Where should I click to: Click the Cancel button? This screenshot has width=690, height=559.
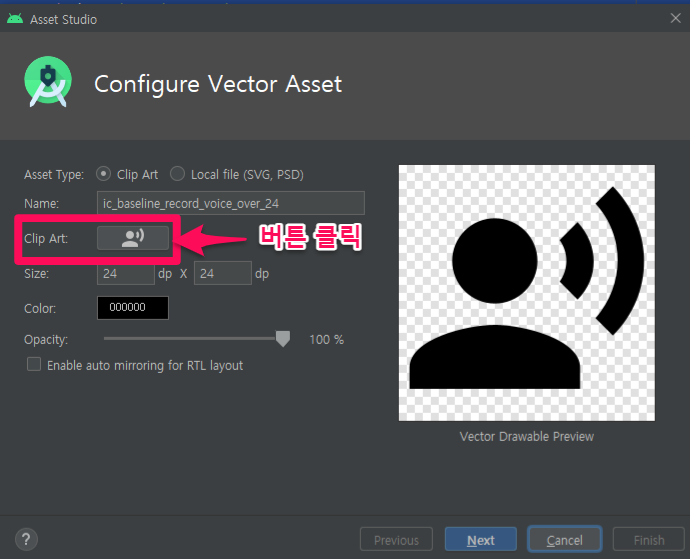[565, 539]
